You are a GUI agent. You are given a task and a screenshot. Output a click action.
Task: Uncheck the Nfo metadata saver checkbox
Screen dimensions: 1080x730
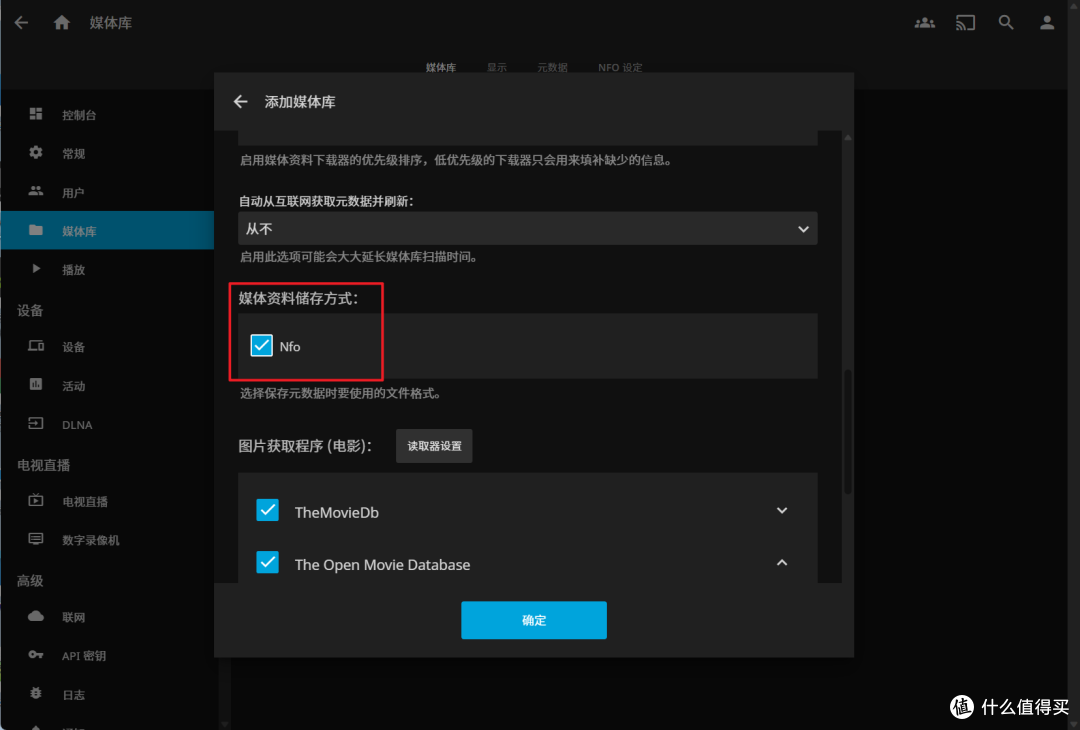point(262,346)
